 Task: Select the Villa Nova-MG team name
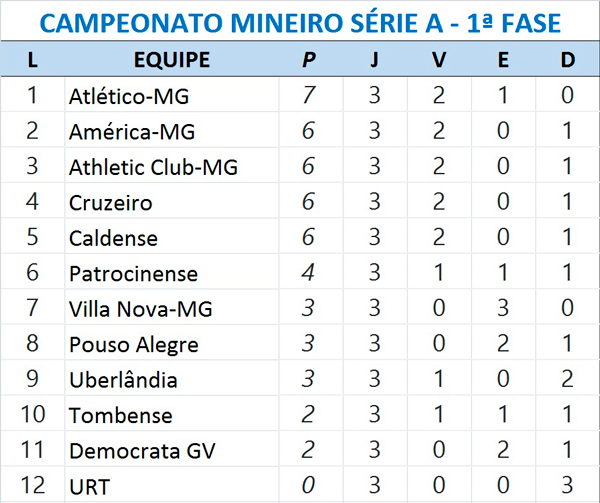140,309
